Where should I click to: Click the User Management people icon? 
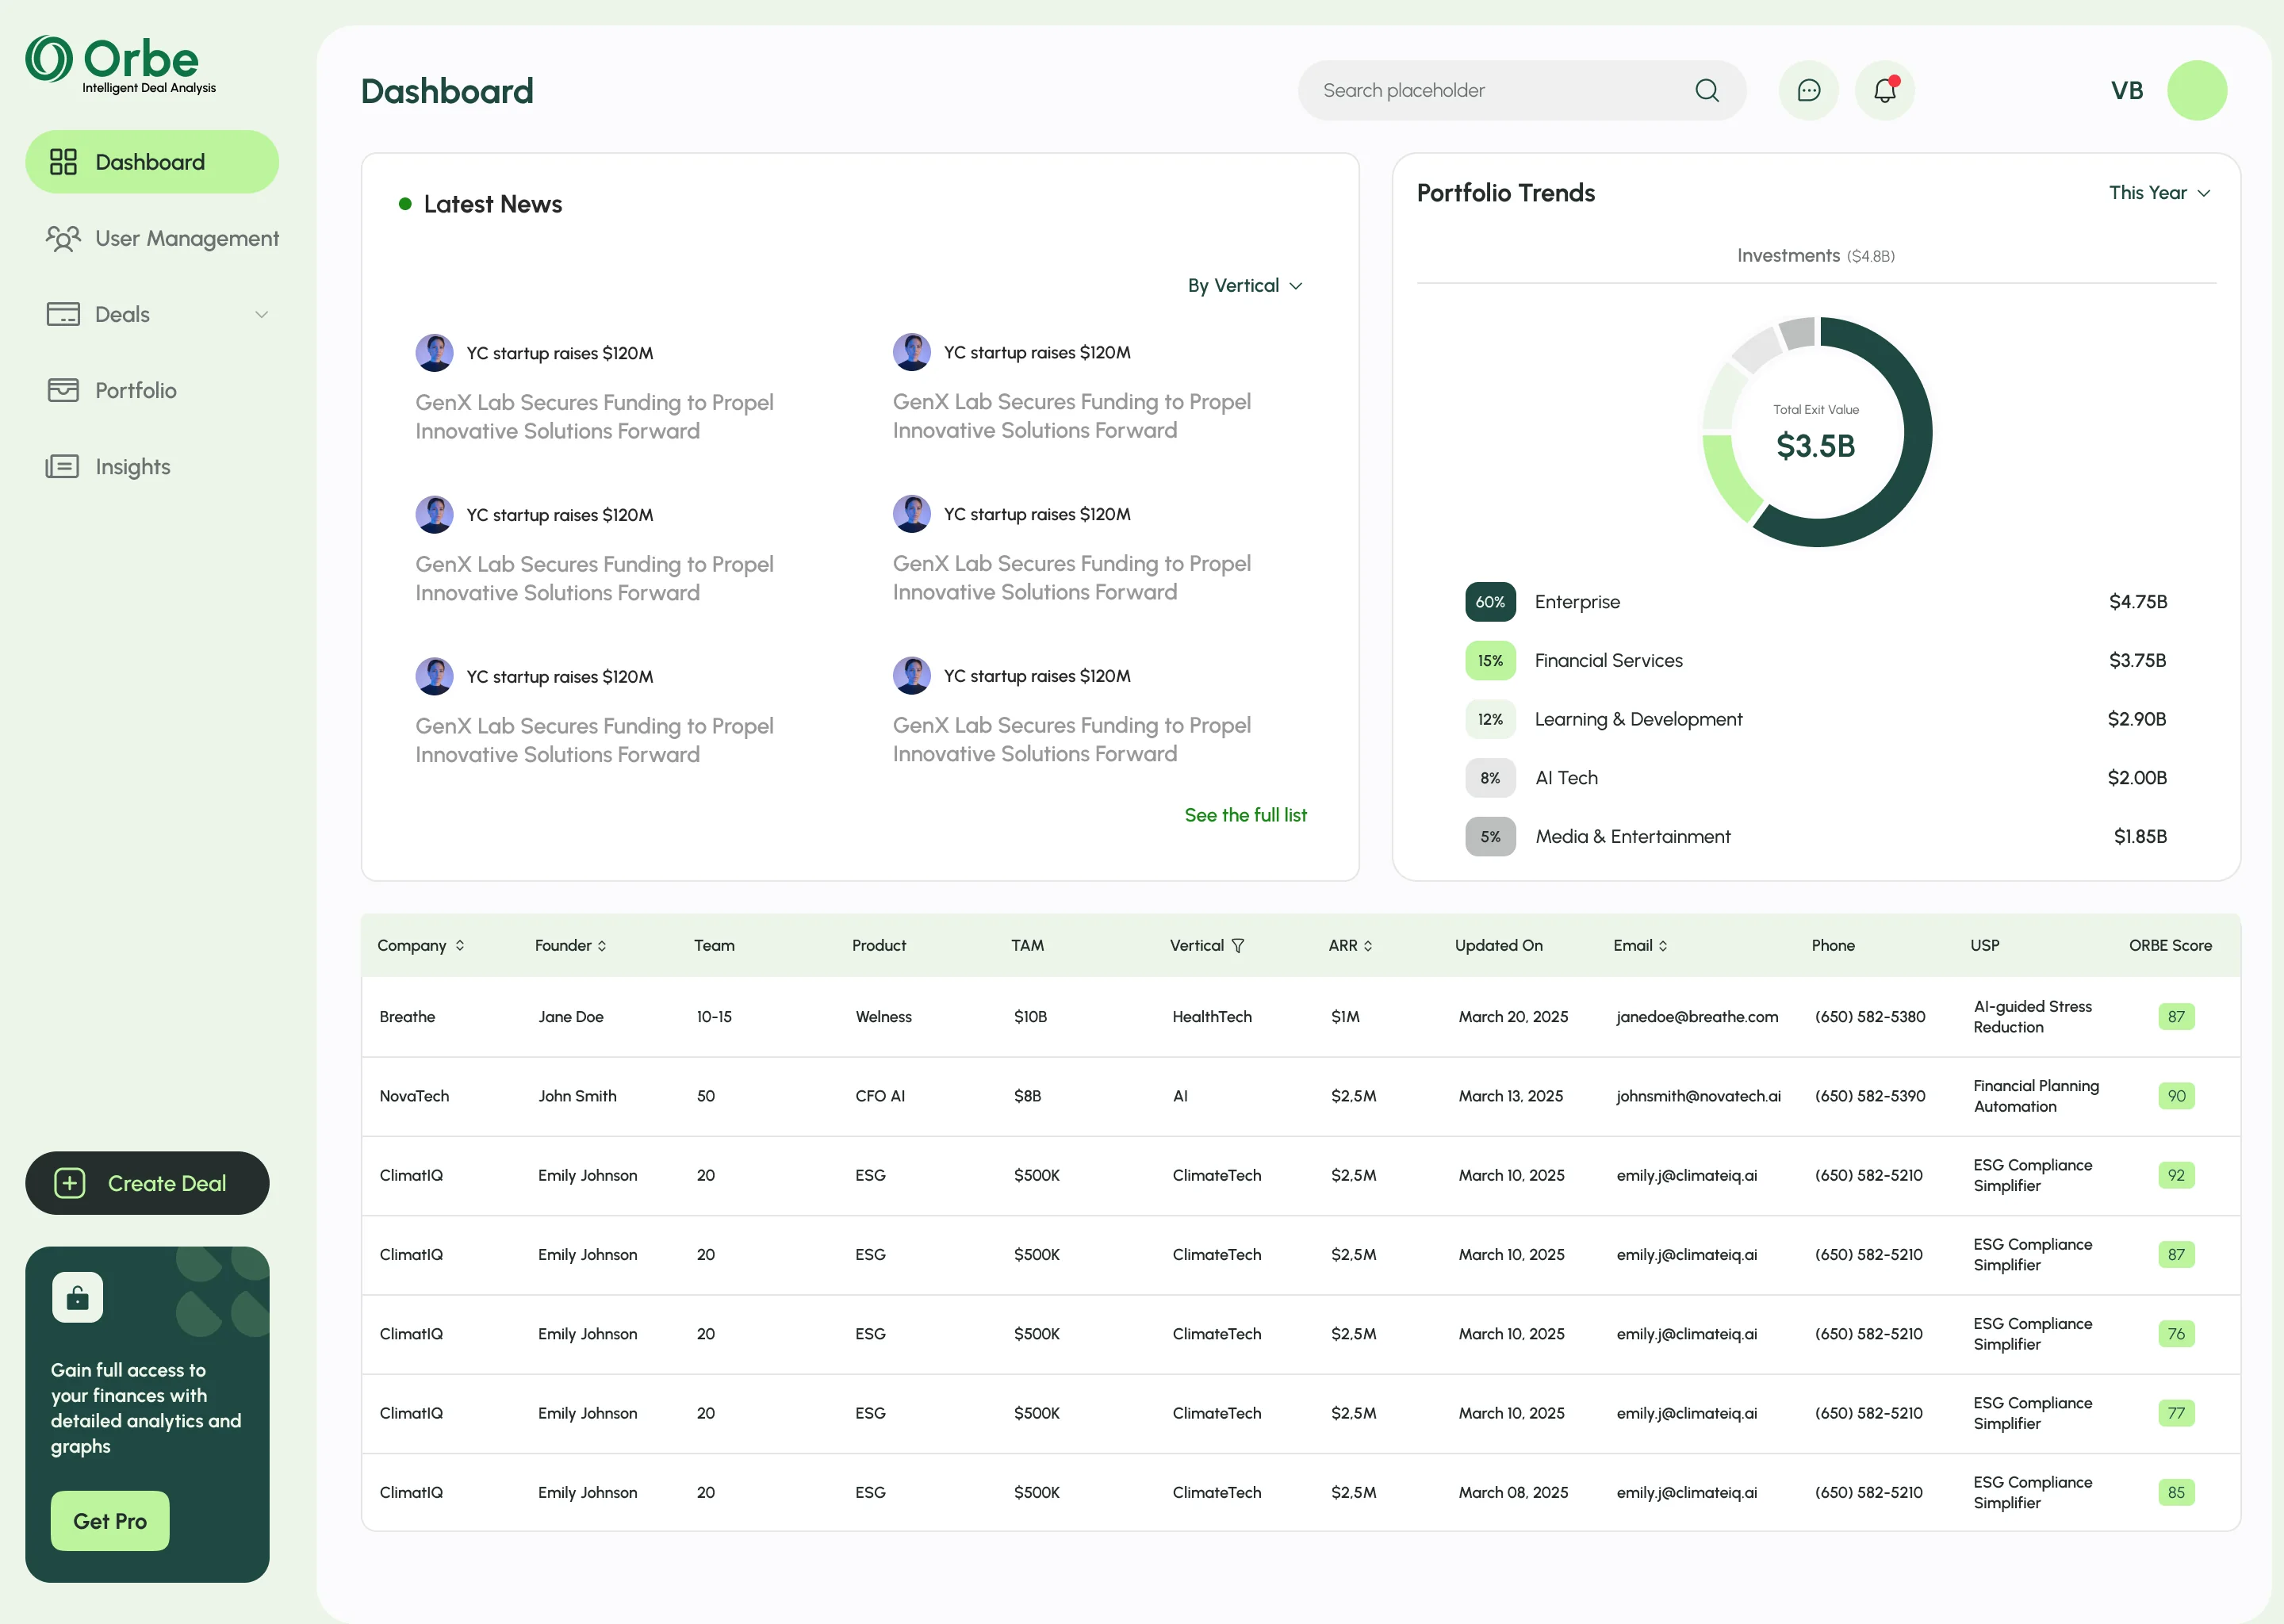[x=63, y=238]
